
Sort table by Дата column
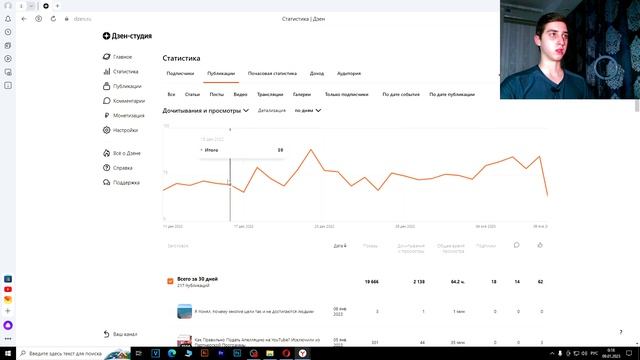340,246
